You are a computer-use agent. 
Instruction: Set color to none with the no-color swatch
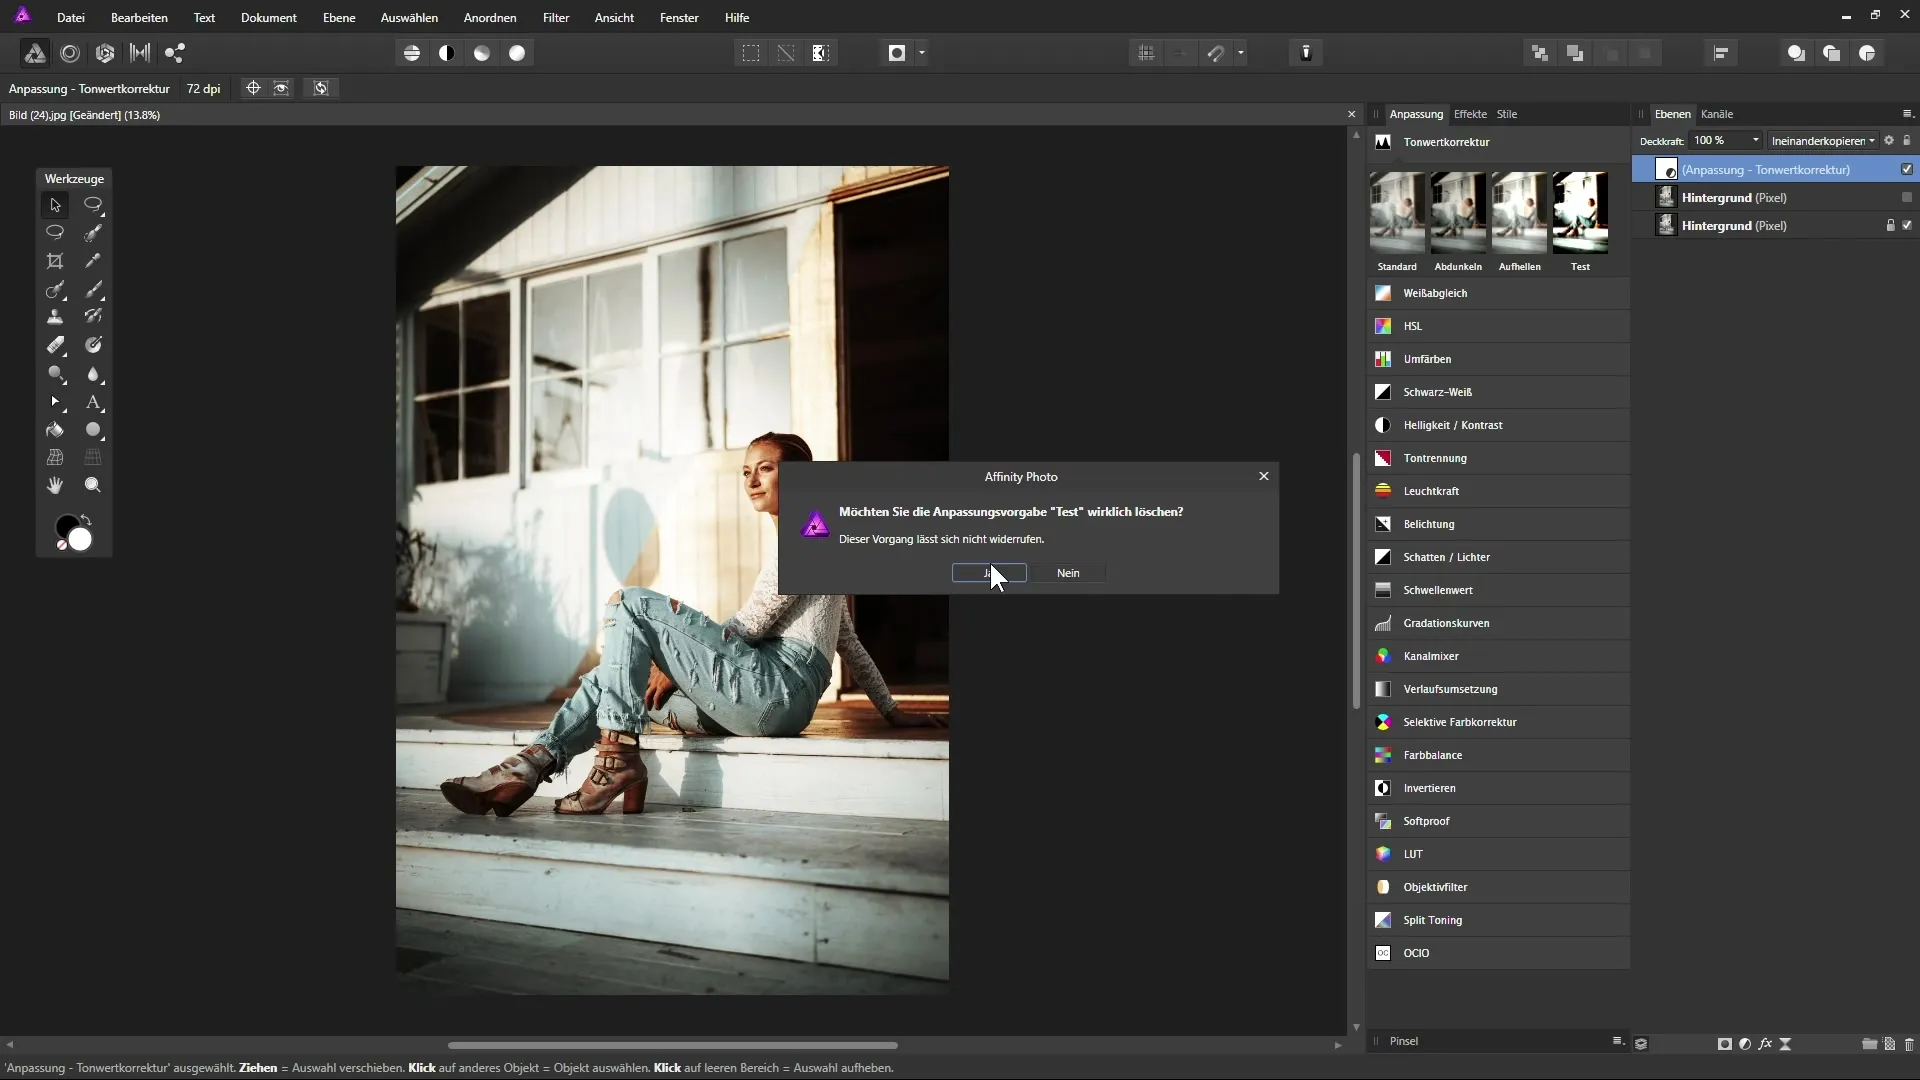coord(62,545)
